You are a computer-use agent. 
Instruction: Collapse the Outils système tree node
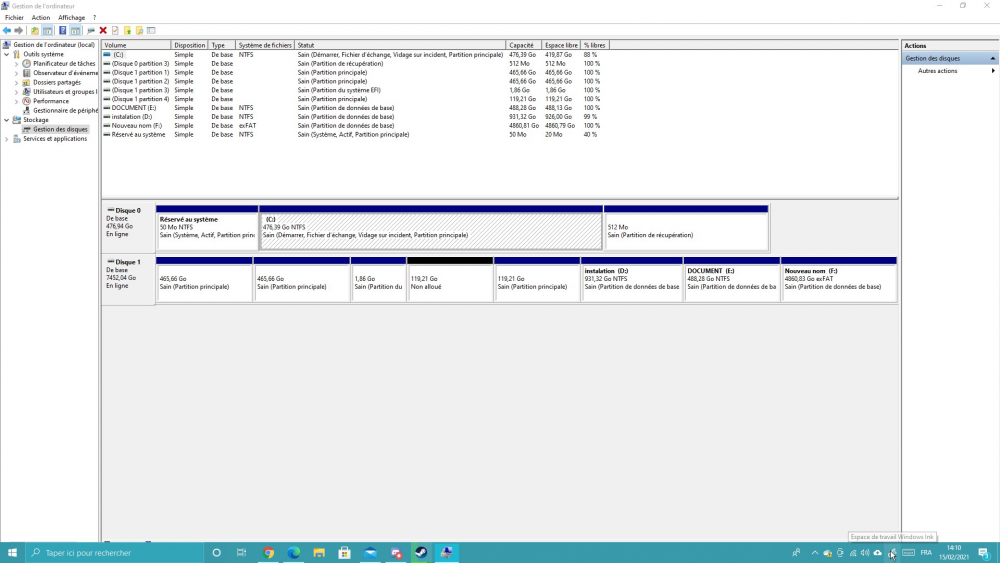[6, 54]
